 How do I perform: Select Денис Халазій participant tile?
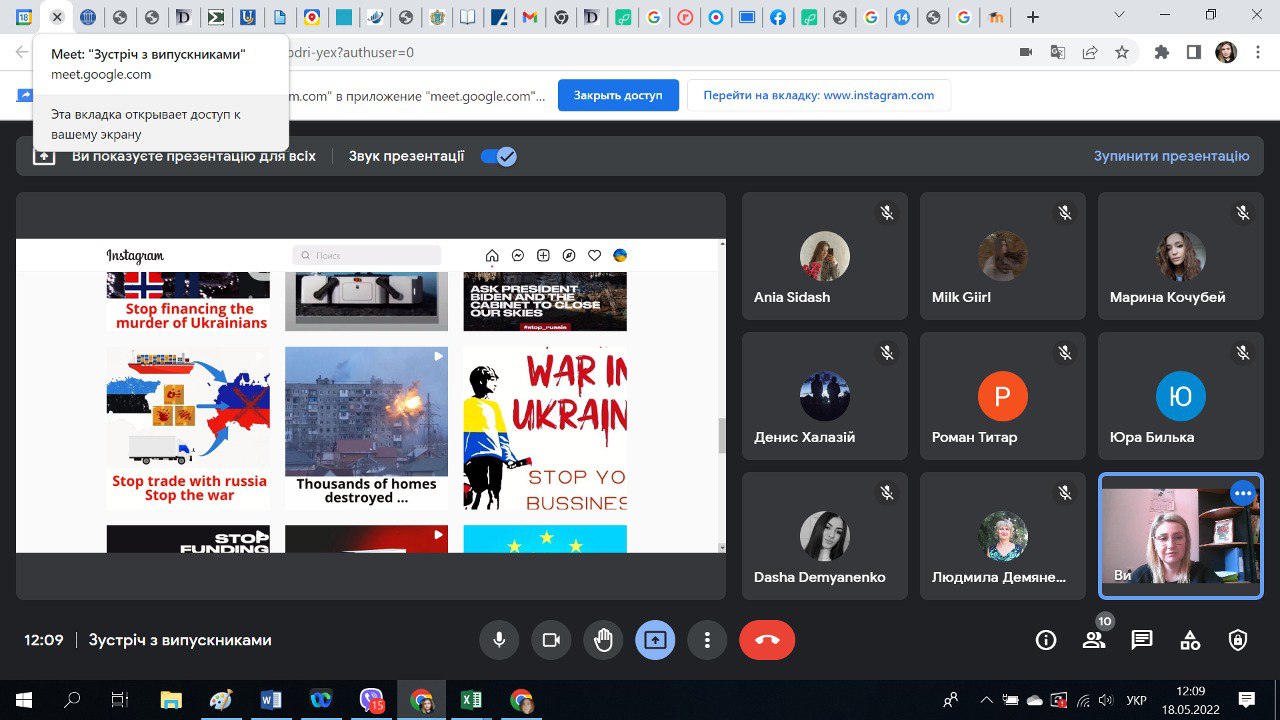pos(825,396)
